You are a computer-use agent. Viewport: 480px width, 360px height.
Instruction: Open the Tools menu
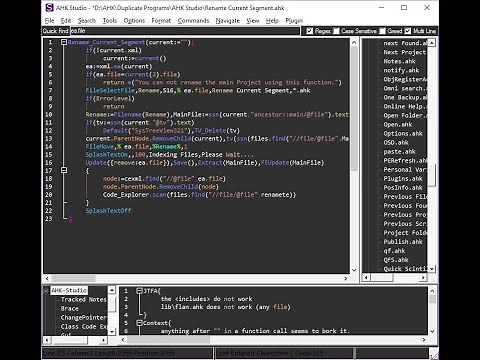[110, 21]
